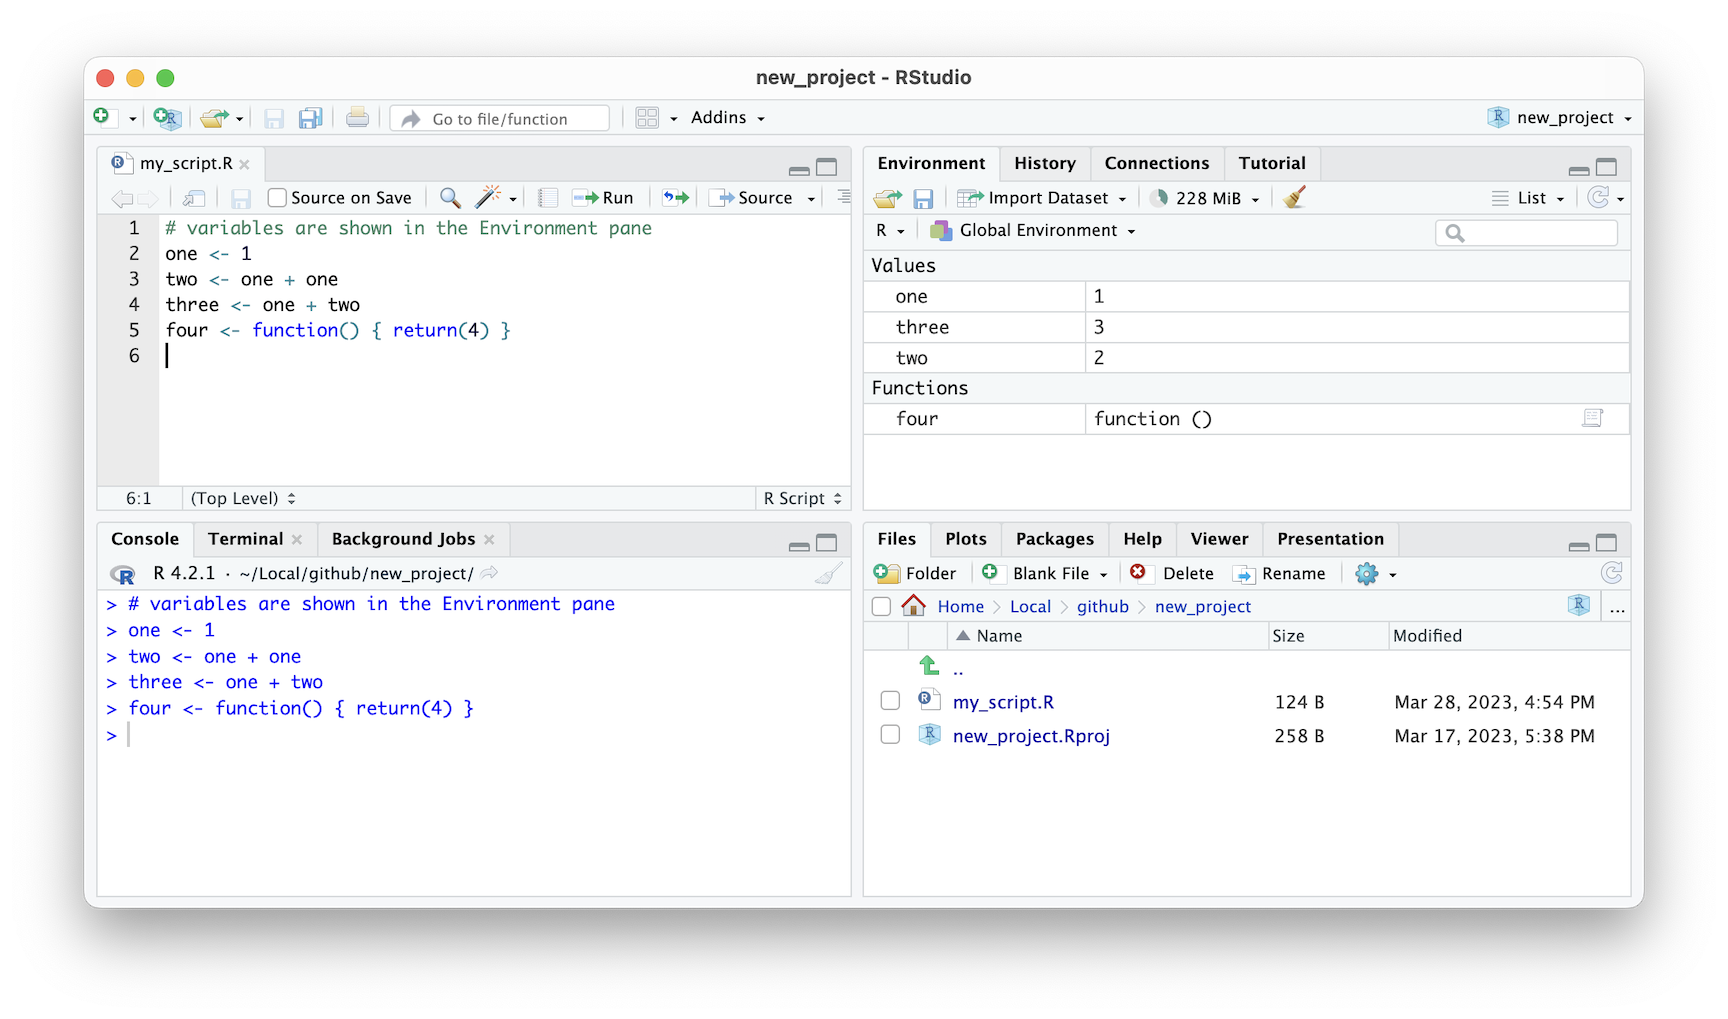Click the green up-arrow parent directory icon

[929, 666]
